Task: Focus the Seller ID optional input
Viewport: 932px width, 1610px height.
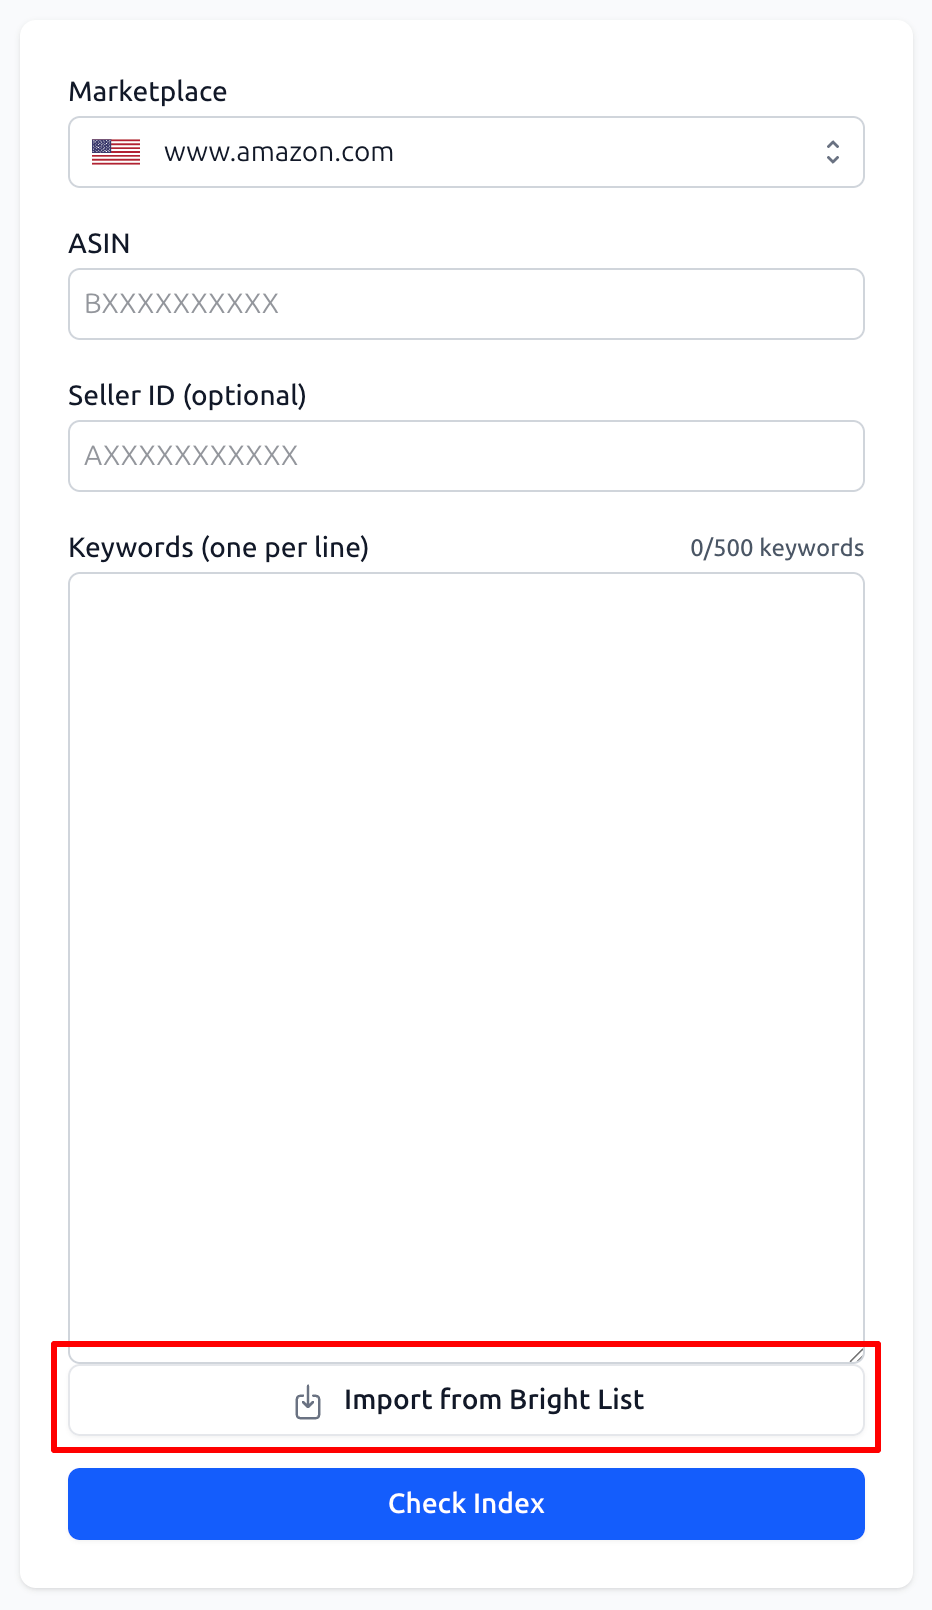Action: pos(466,456)
